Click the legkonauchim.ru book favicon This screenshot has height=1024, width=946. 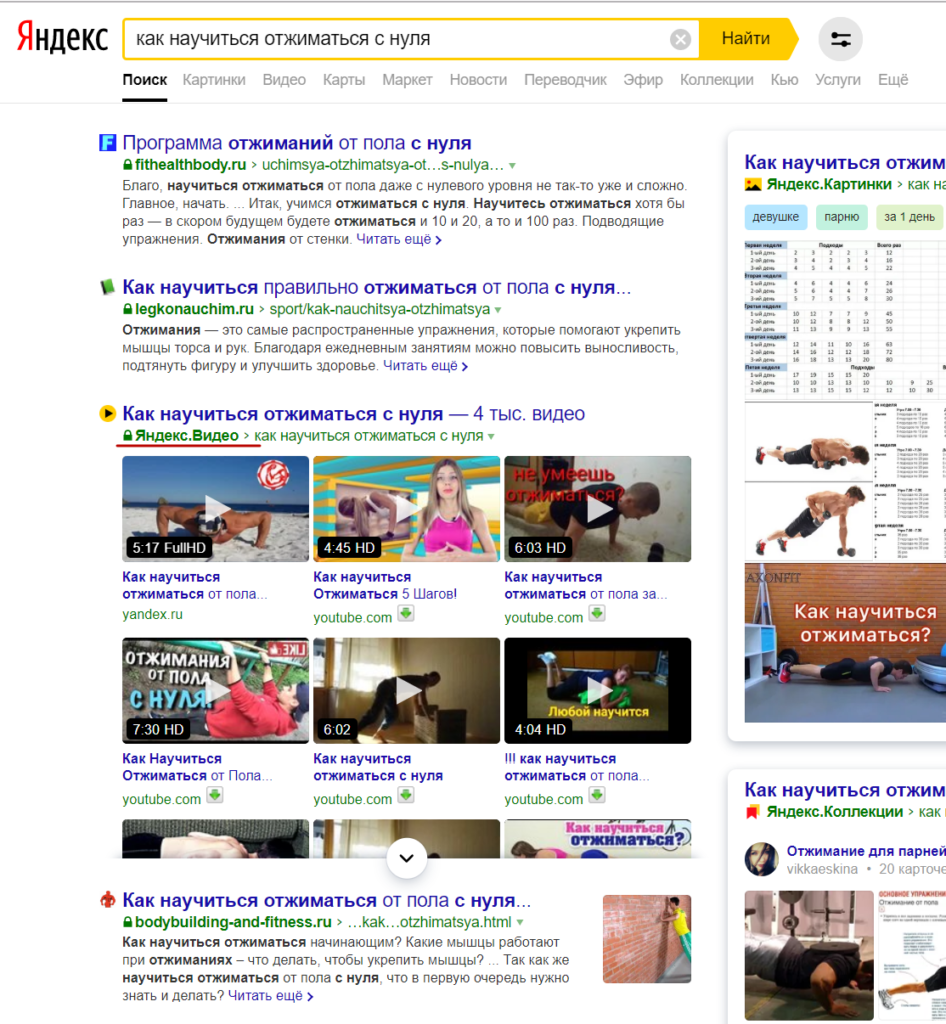tap(108, 288)
